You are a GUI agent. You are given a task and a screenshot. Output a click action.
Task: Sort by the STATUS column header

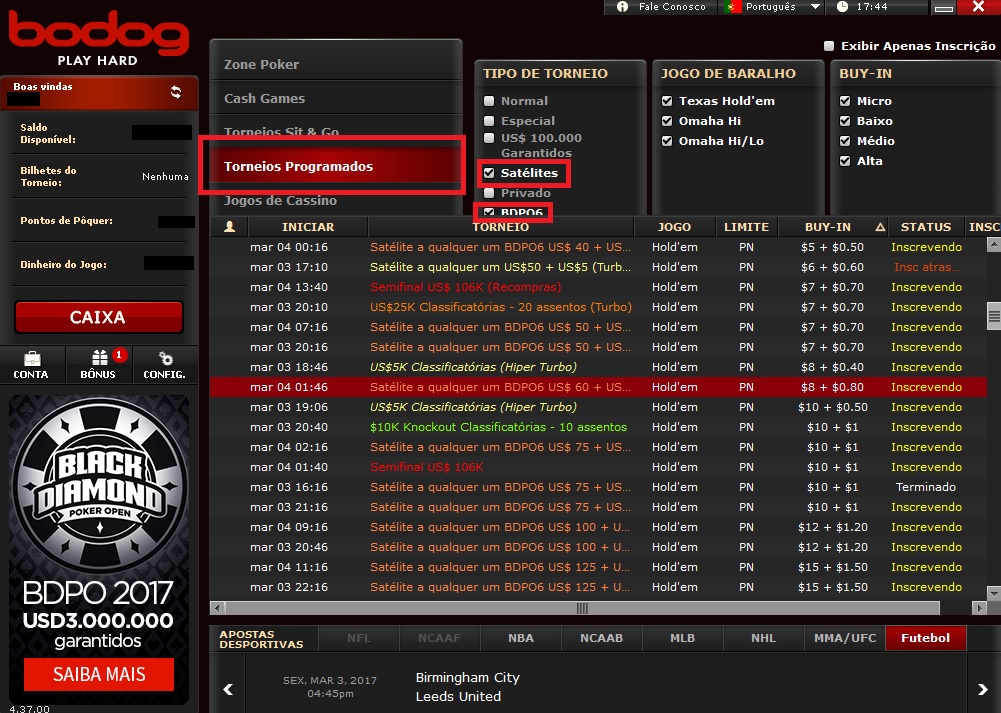(x=926, y=227)
